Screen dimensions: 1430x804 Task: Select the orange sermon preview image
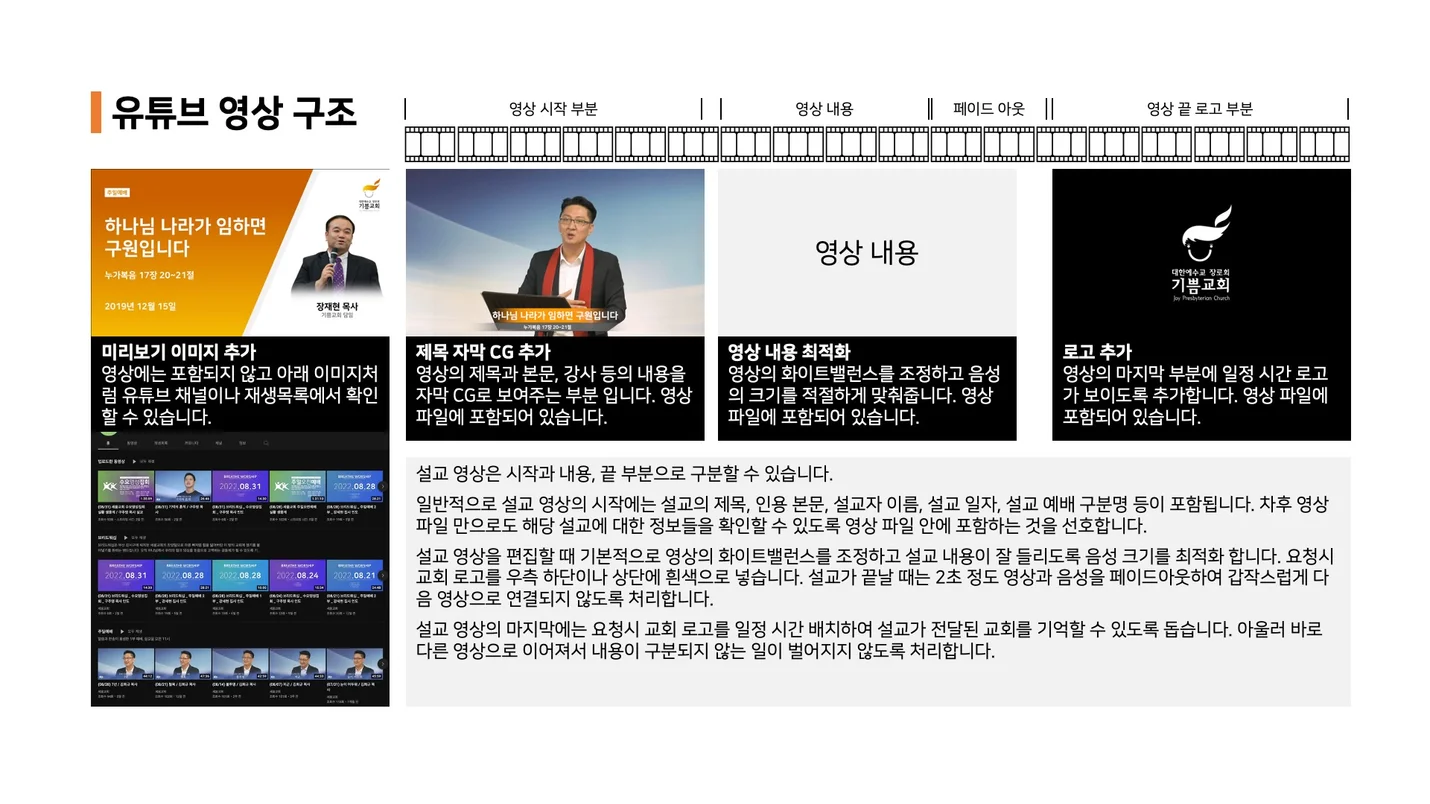click(240, 252)
